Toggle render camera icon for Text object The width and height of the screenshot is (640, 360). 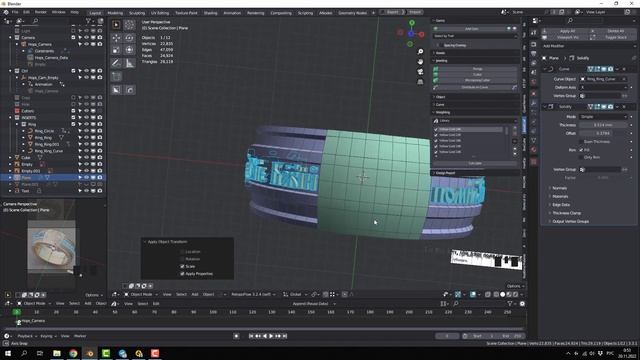100,191
